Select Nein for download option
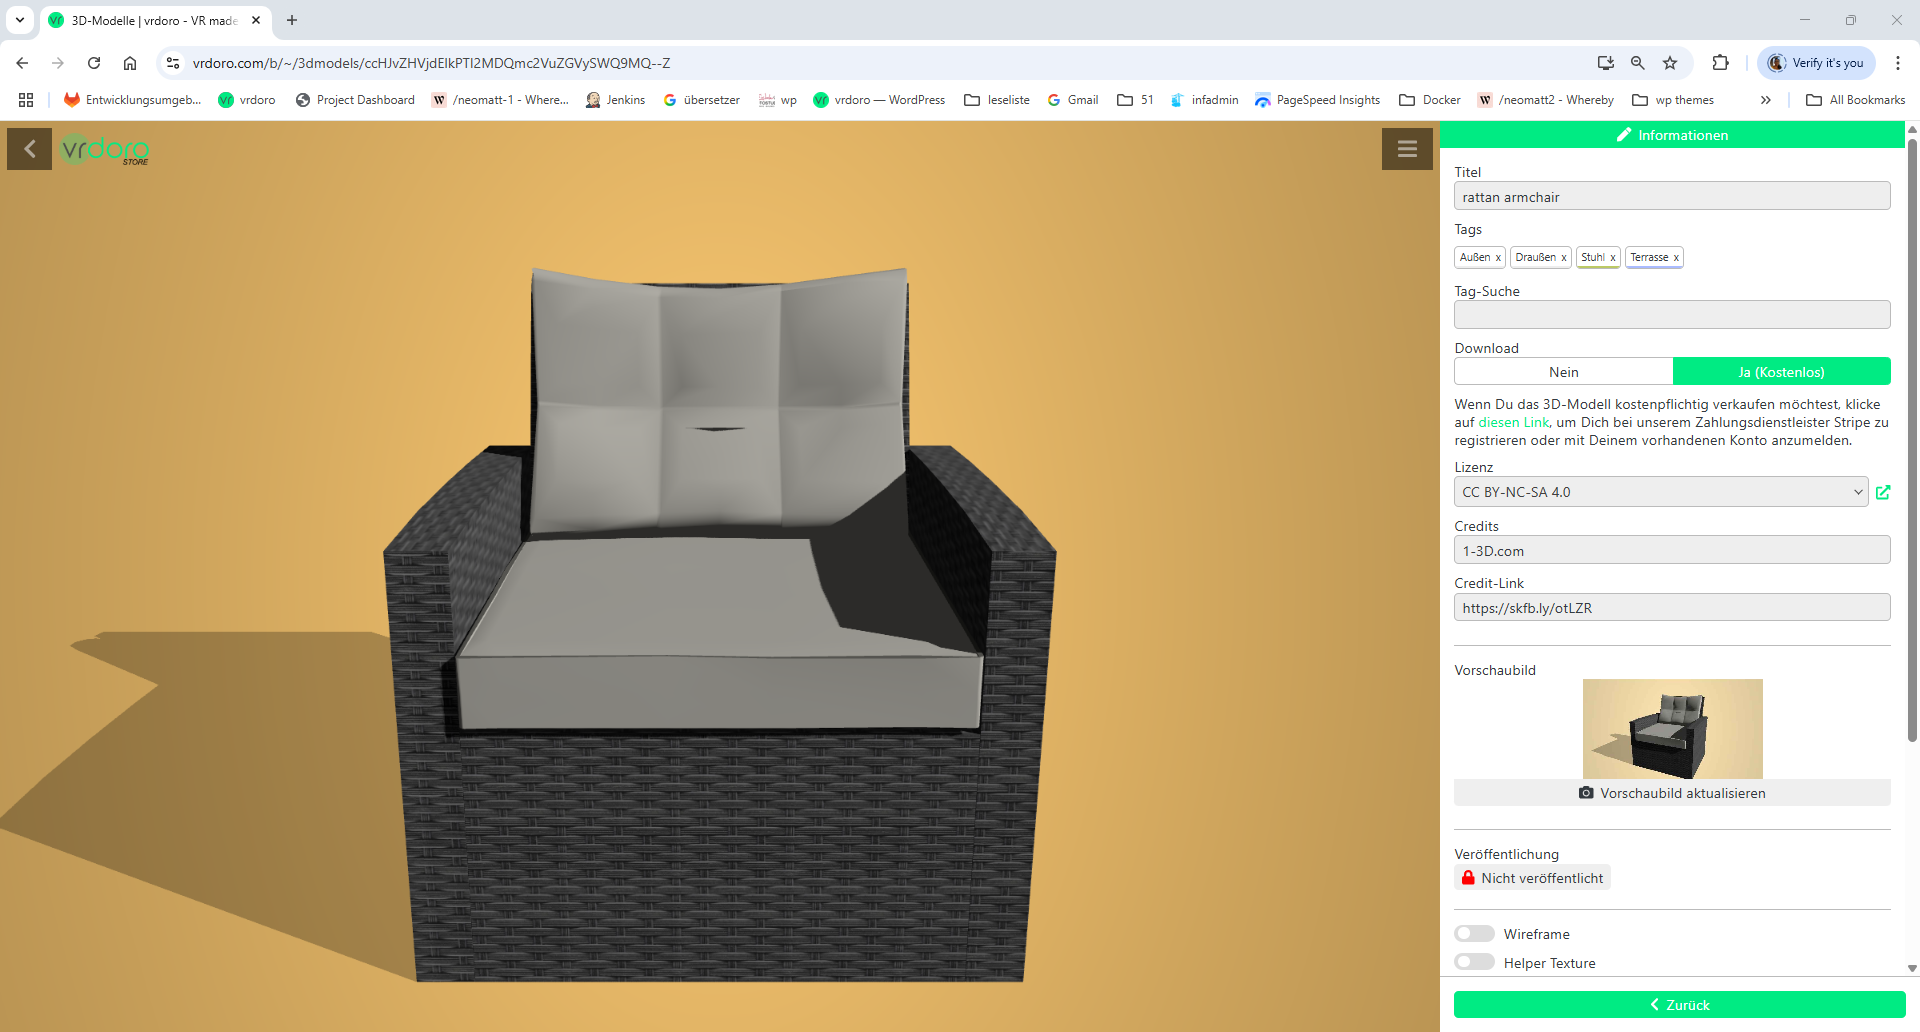 [1563, 372]
